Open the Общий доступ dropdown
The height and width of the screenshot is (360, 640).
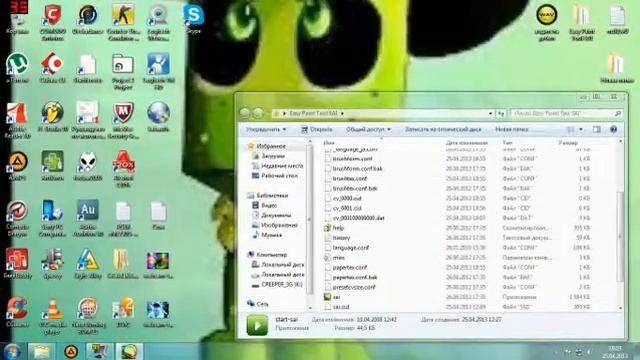point(368,129)
